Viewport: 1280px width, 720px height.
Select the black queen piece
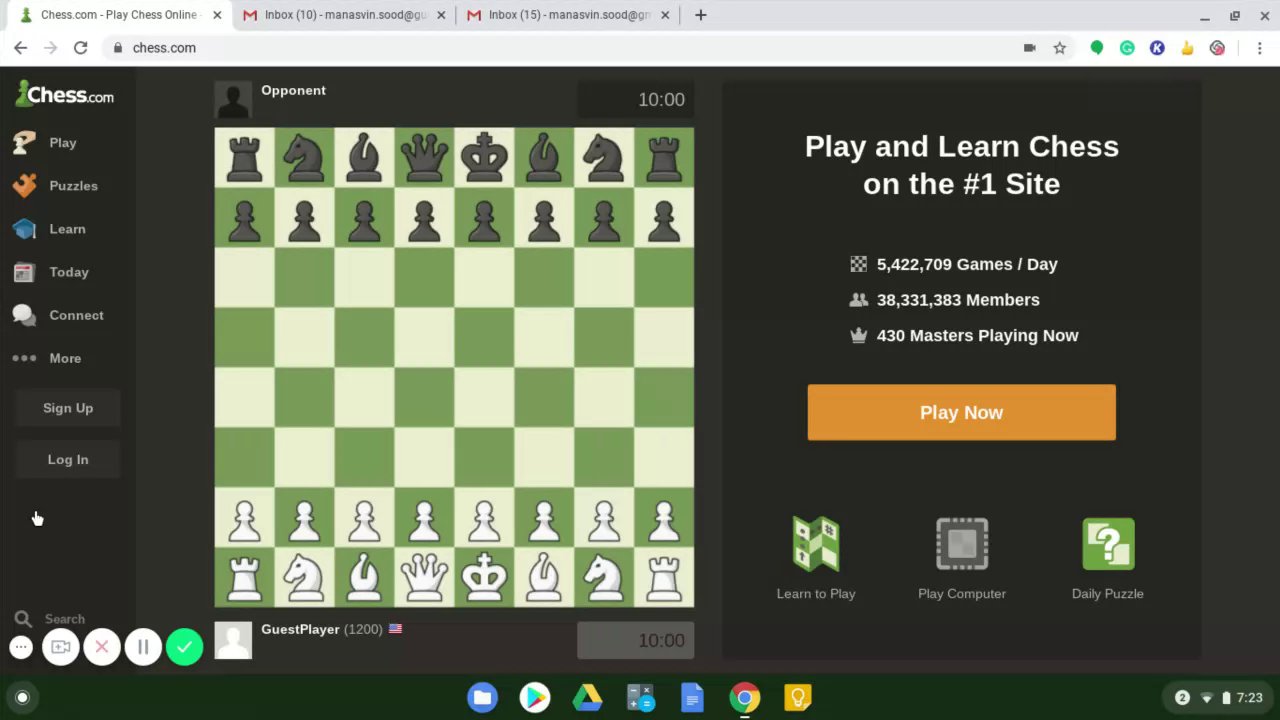(x=424, y=158)
